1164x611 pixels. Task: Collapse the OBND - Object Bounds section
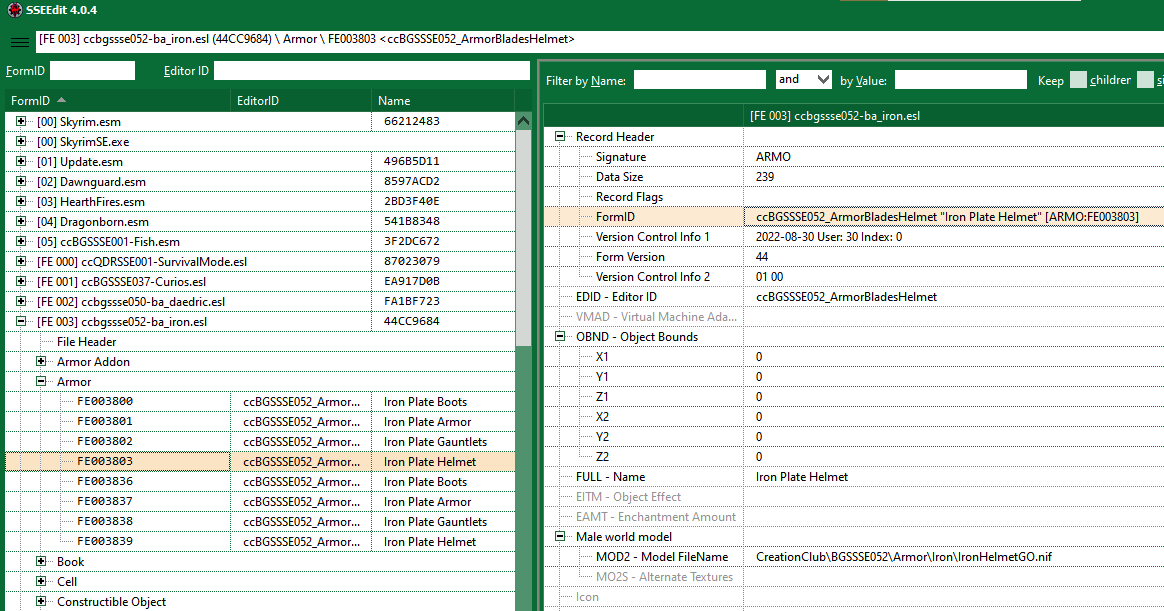click(x=560, y=336)
